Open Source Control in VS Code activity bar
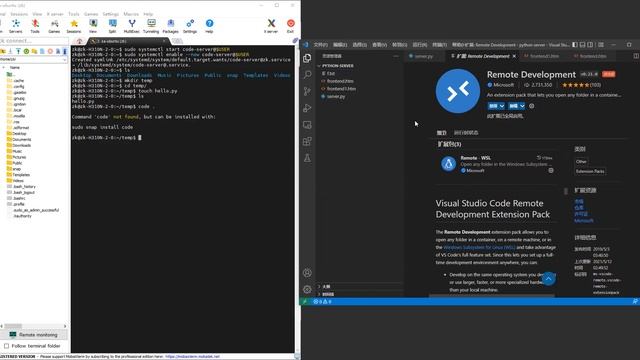Image resolution: width=640 pixels, height=360 pixels. 307,91
